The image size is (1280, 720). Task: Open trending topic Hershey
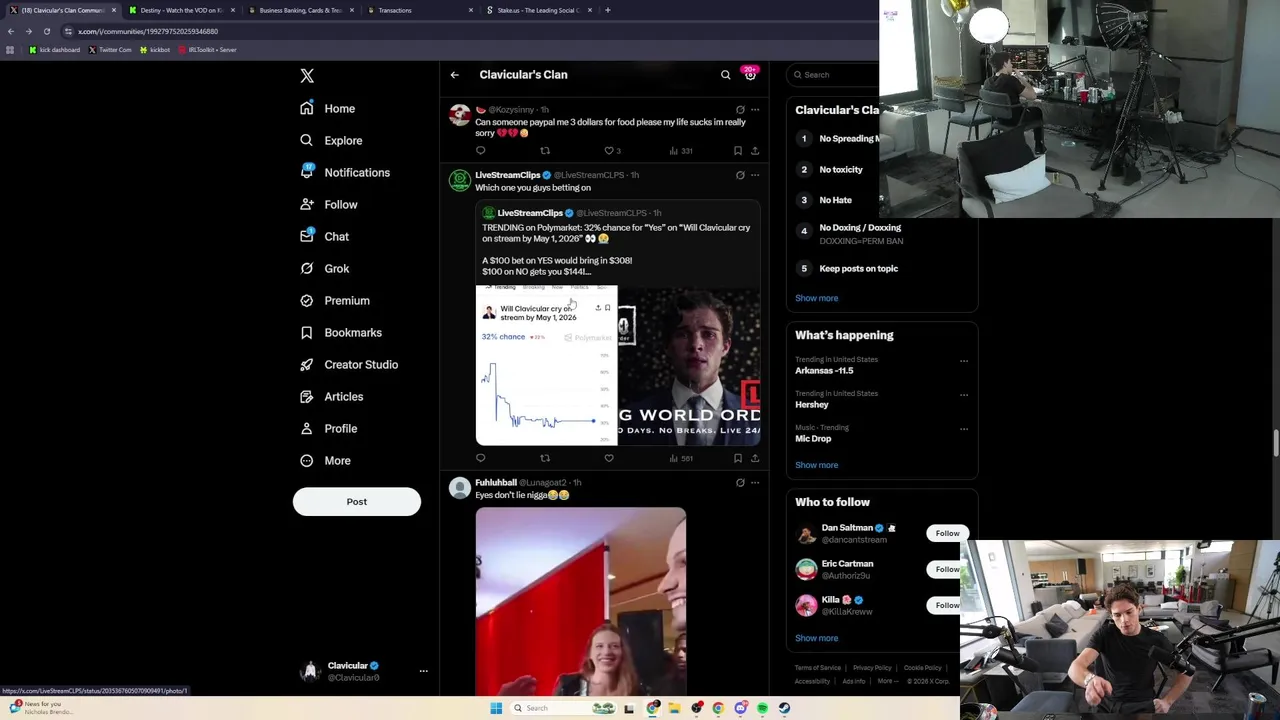coord(812,405)
